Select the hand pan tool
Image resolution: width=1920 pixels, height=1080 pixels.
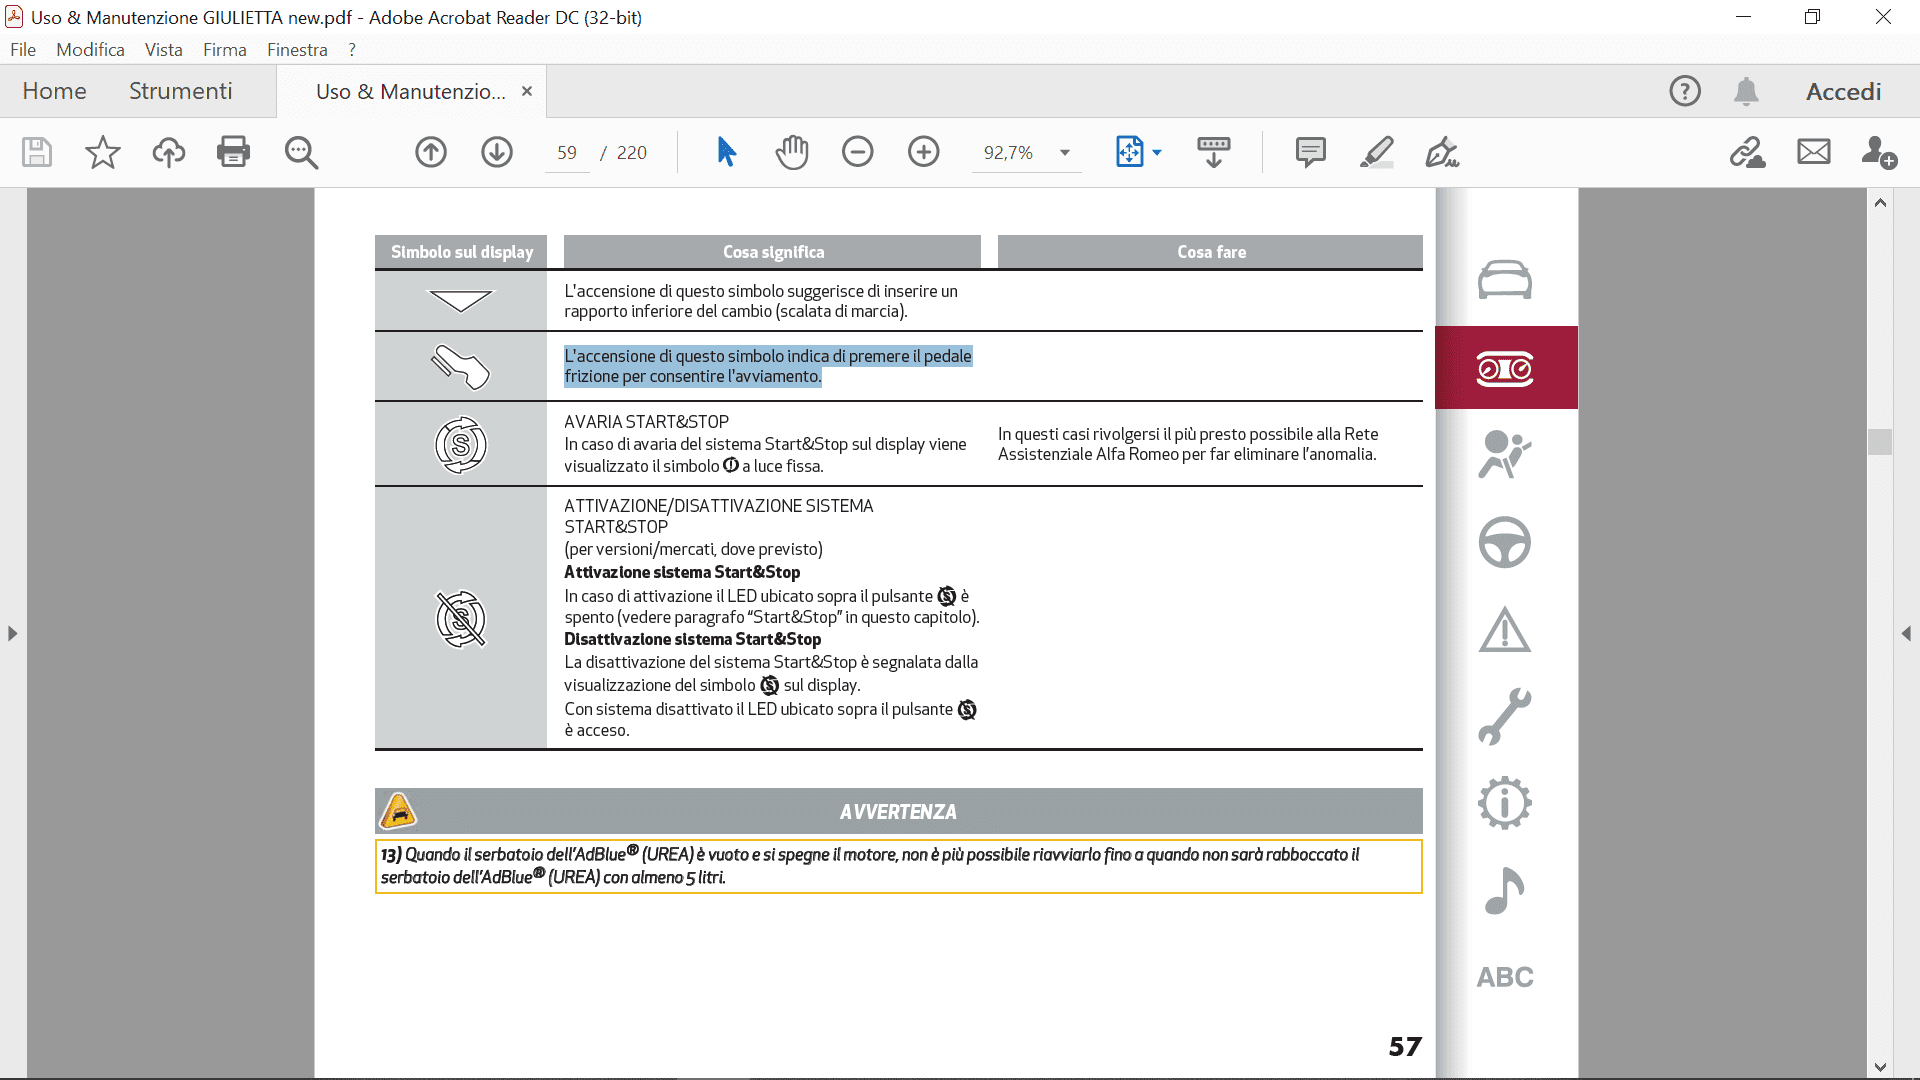click(792, 152)
